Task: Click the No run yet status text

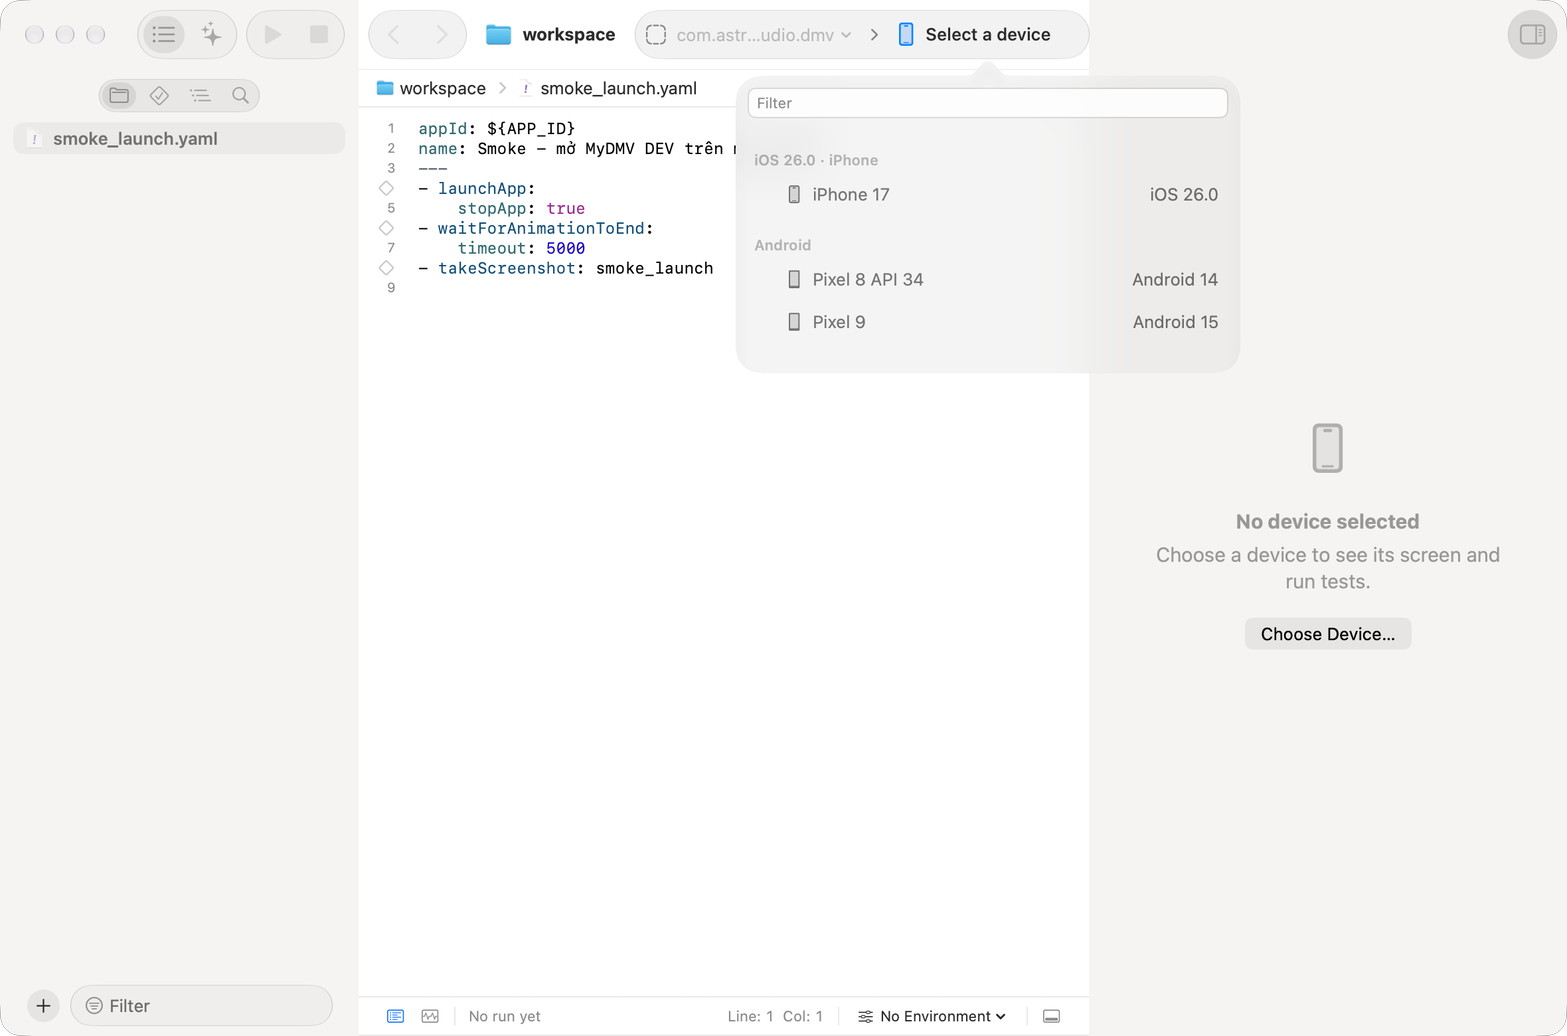Action: (x=505, y=1016)
